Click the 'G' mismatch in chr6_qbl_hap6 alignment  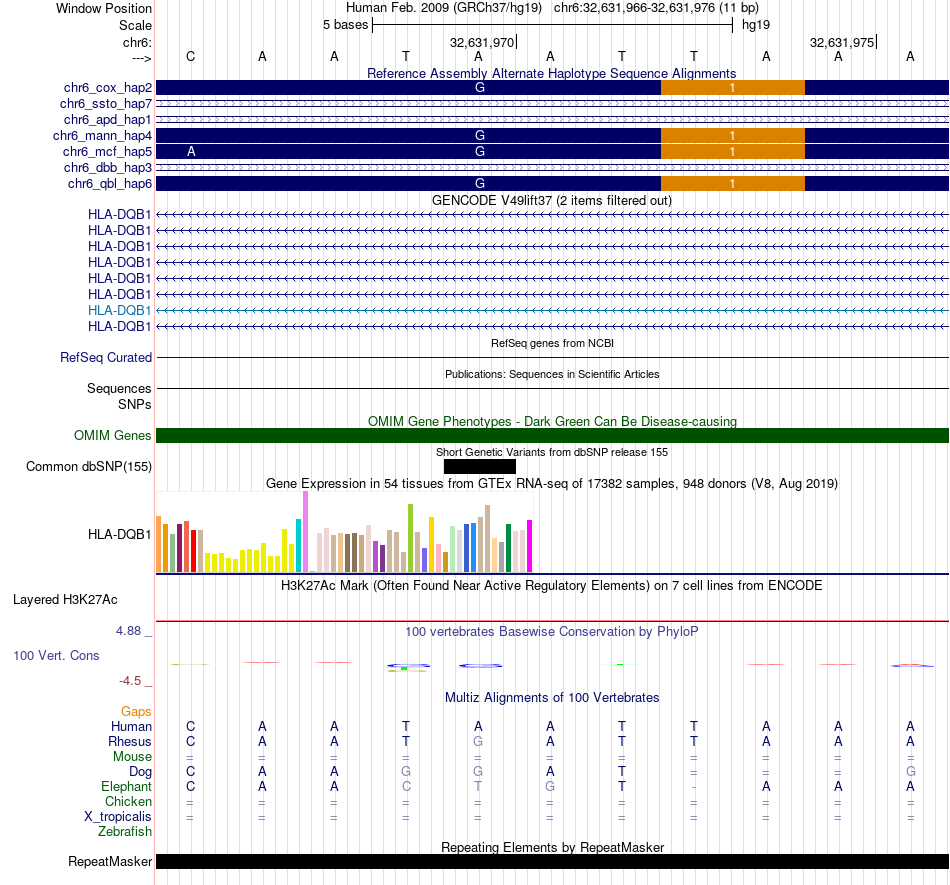(480, 184)
